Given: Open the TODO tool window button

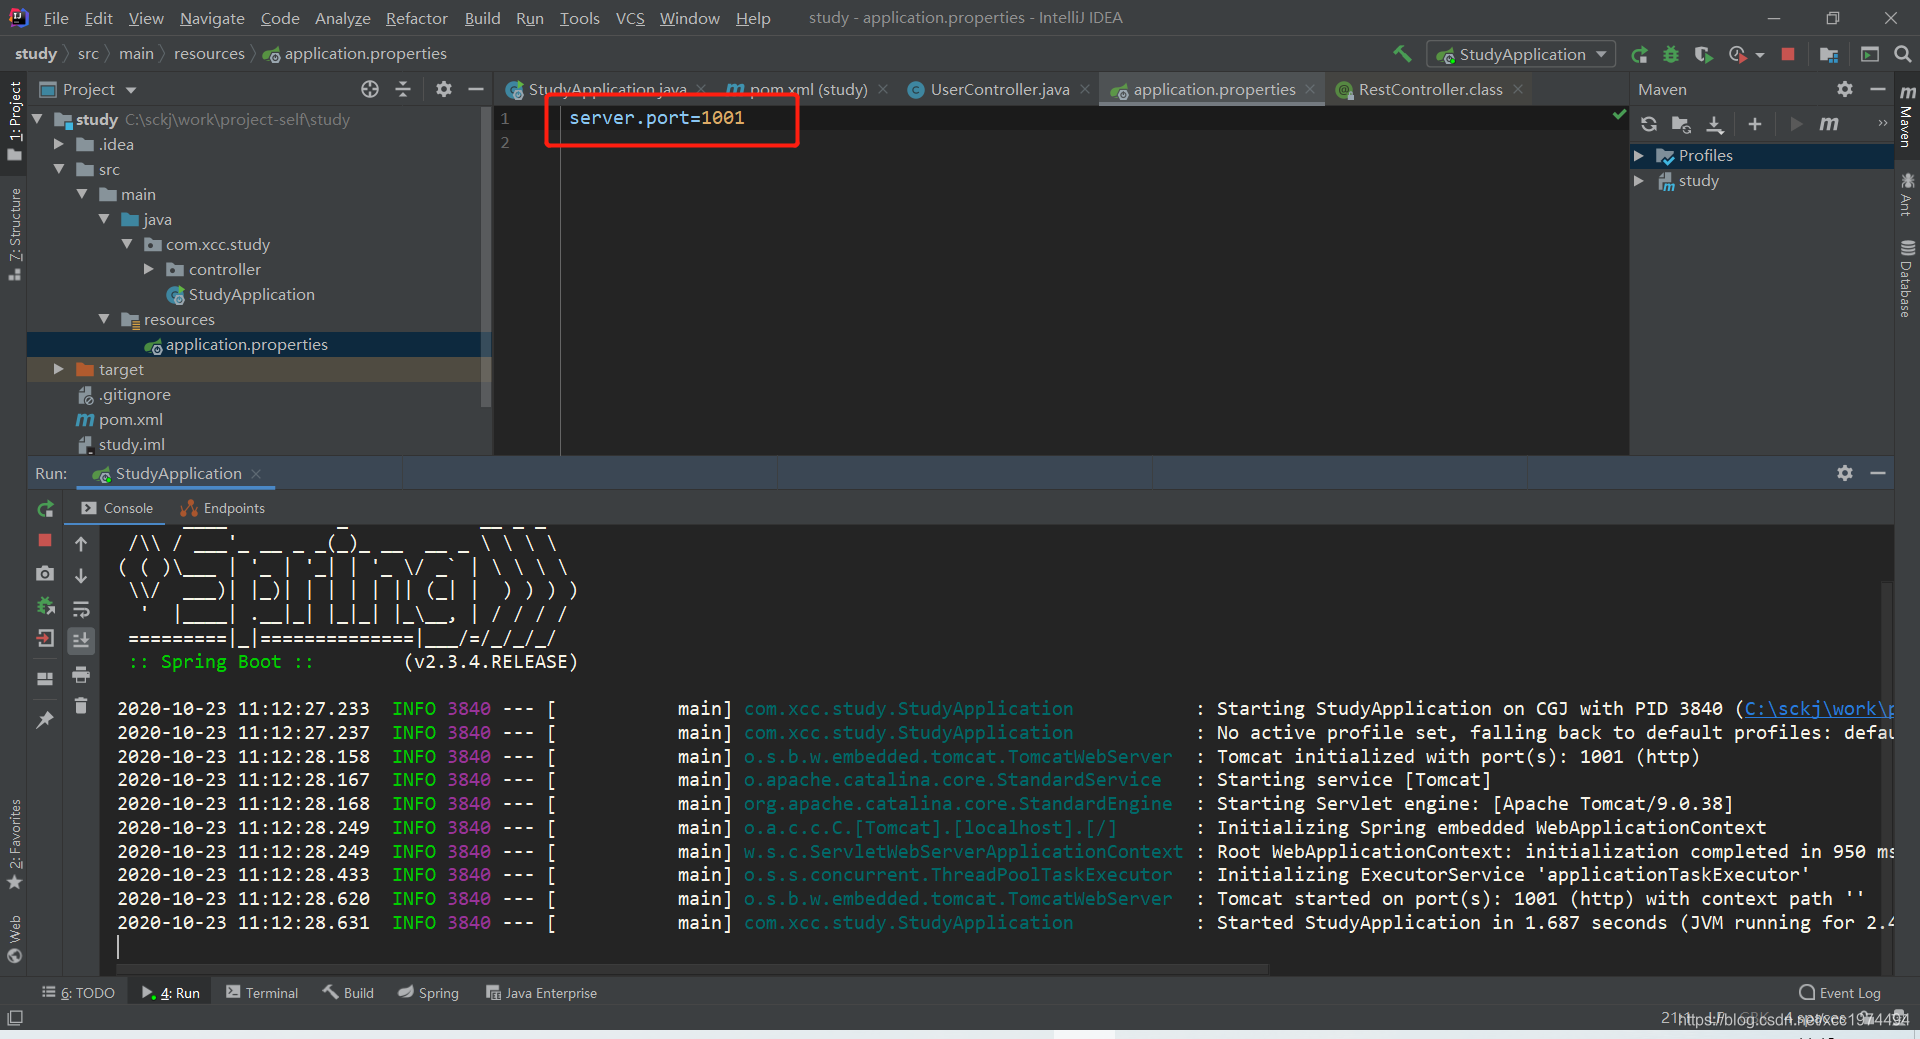Looking at the screenshot, I should coord(78,993).
